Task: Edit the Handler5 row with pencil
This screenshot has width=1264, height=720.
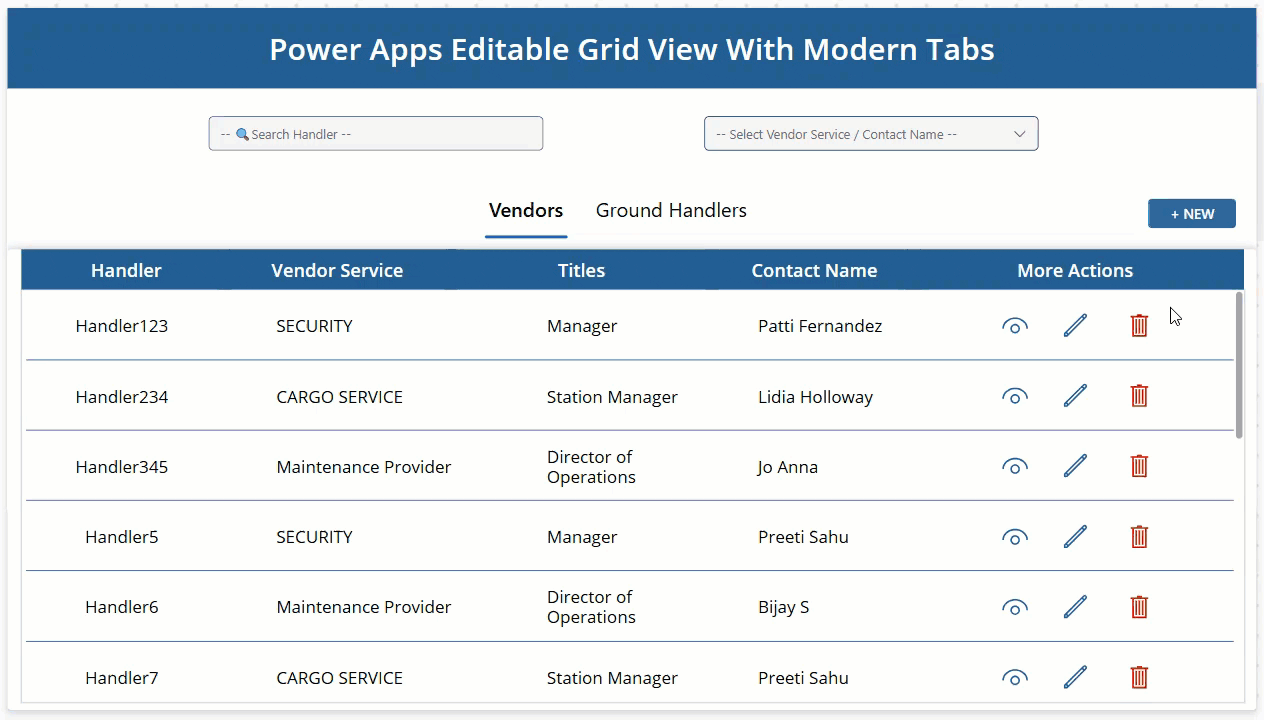Action: 1075,536
